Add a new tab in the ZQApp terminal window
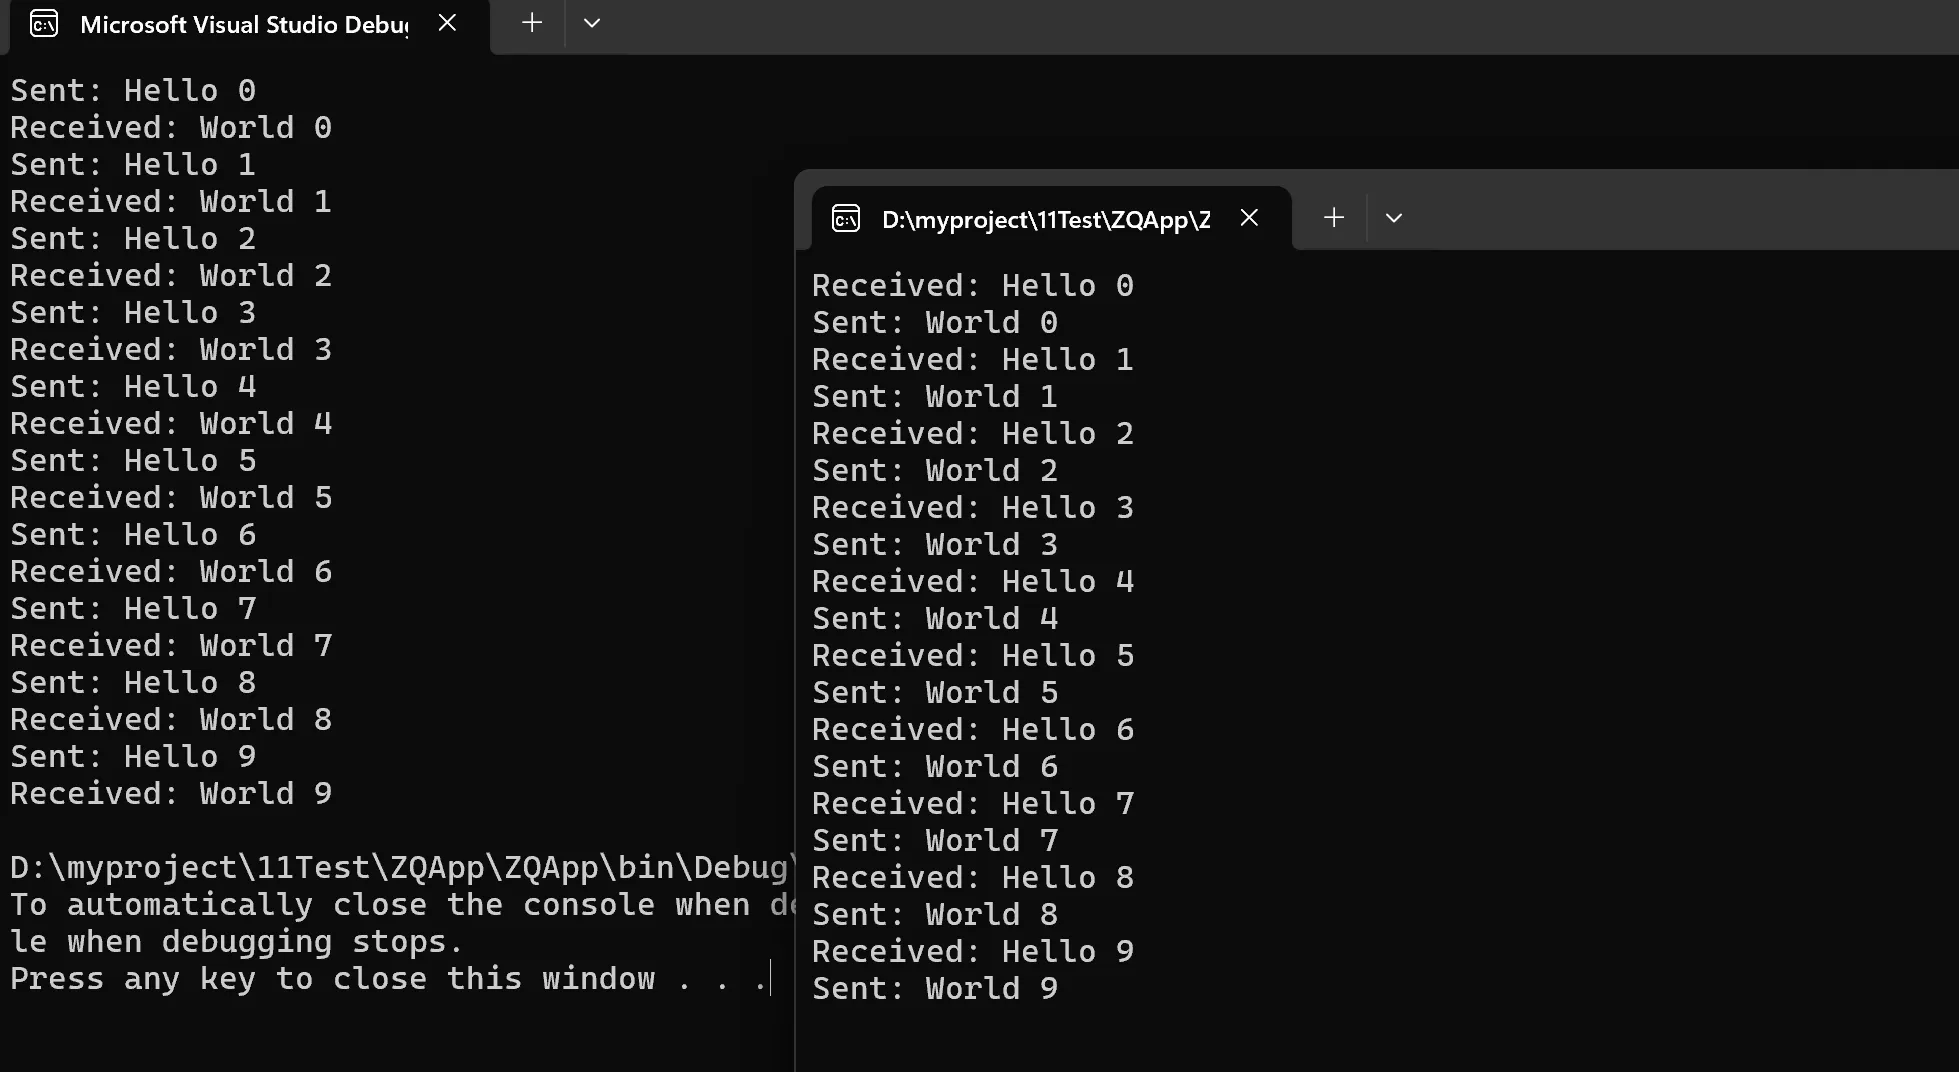The width and height of the screenshot is (1959, 1072). pos(1333,218)
